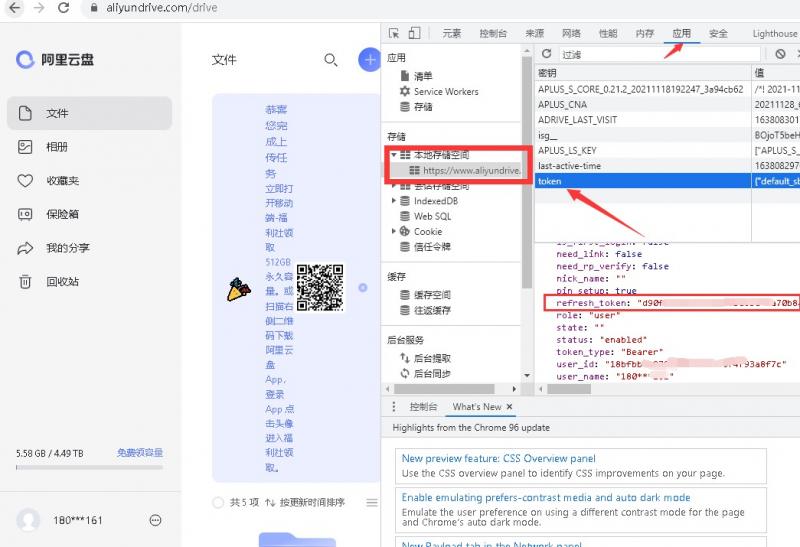Switch to the 内存 Memory tab

pos(645,34)
